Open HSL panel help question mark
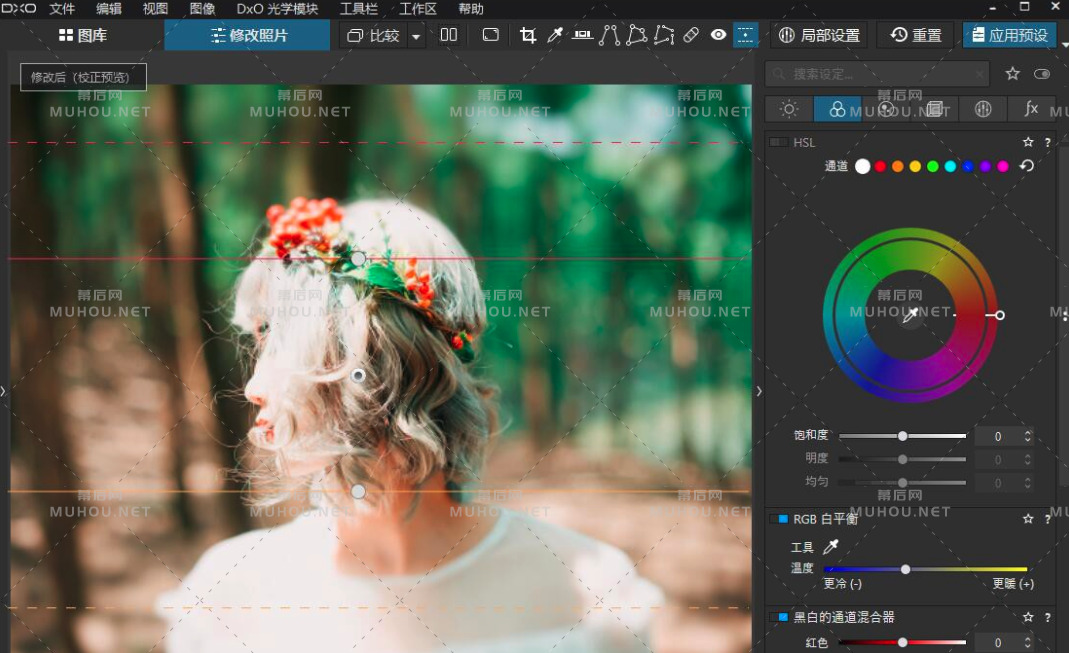Screen dimensions: 1069x653 pos(1048,142)
